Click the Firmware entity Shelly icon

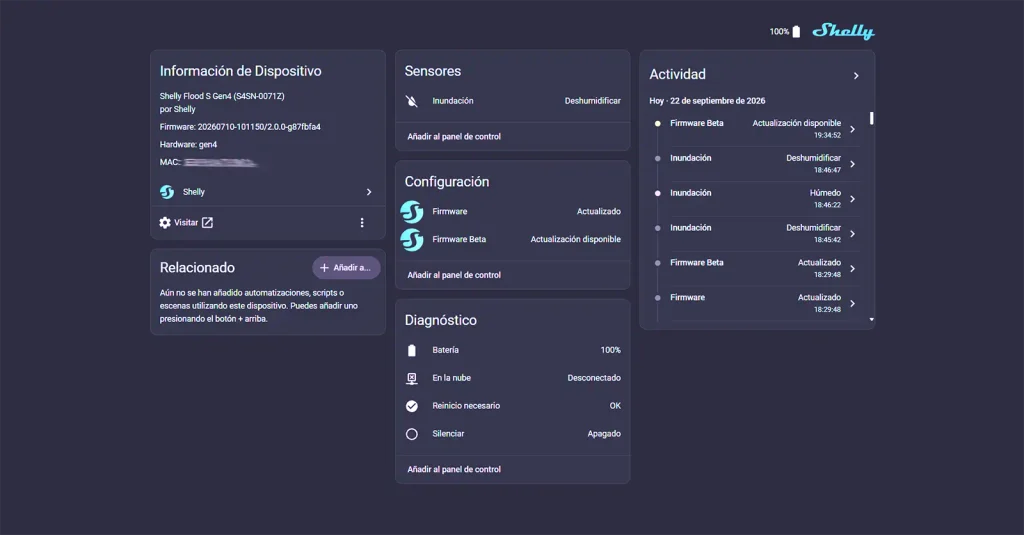pyautogui.click(x=411, y=212)
